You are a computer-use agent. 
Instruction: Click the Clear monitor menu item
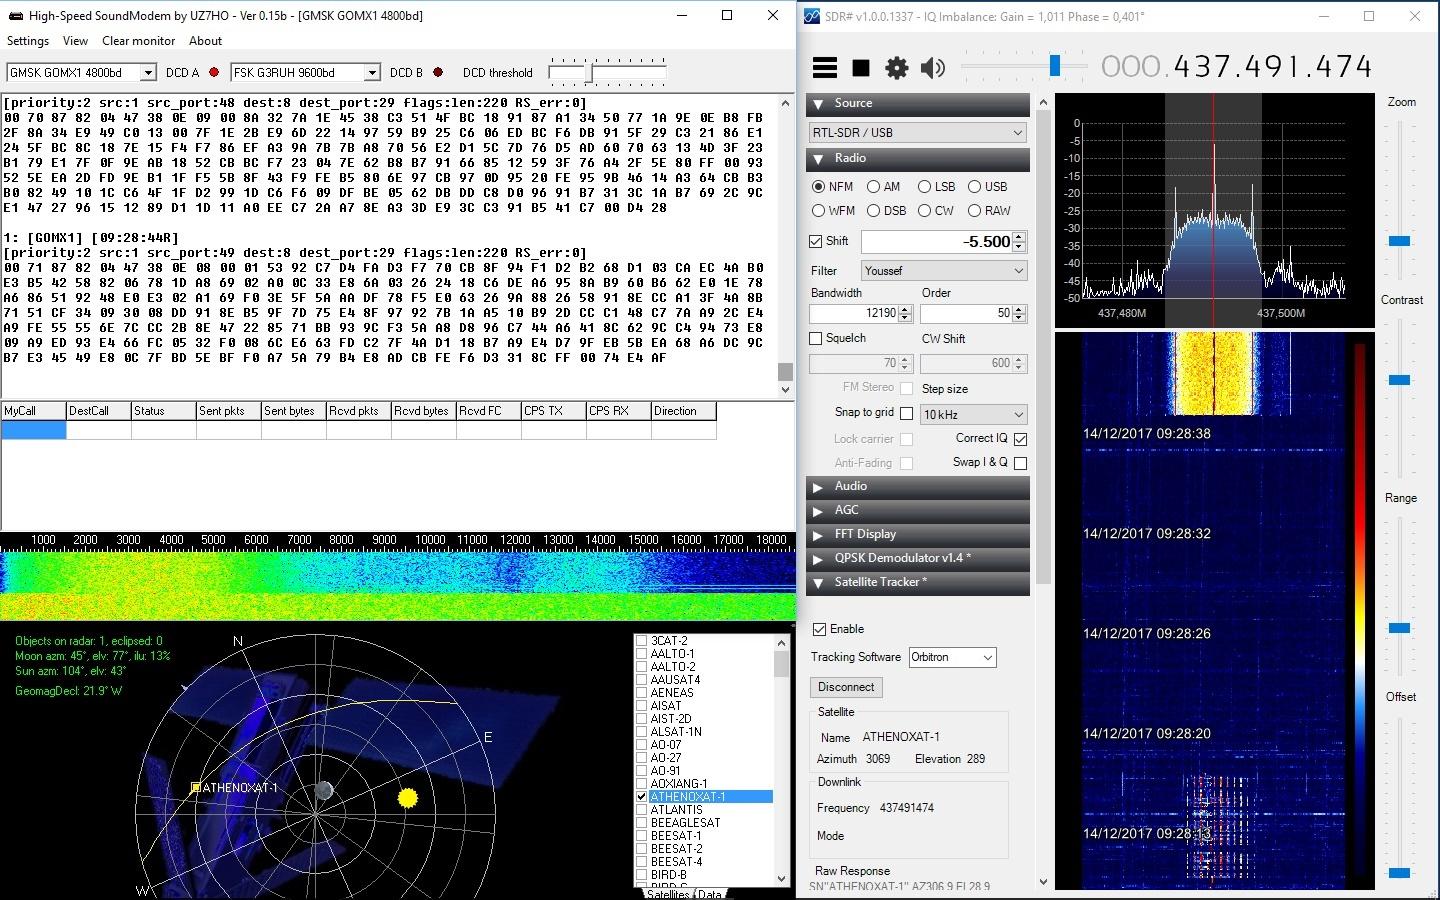[x=138, y=41]
